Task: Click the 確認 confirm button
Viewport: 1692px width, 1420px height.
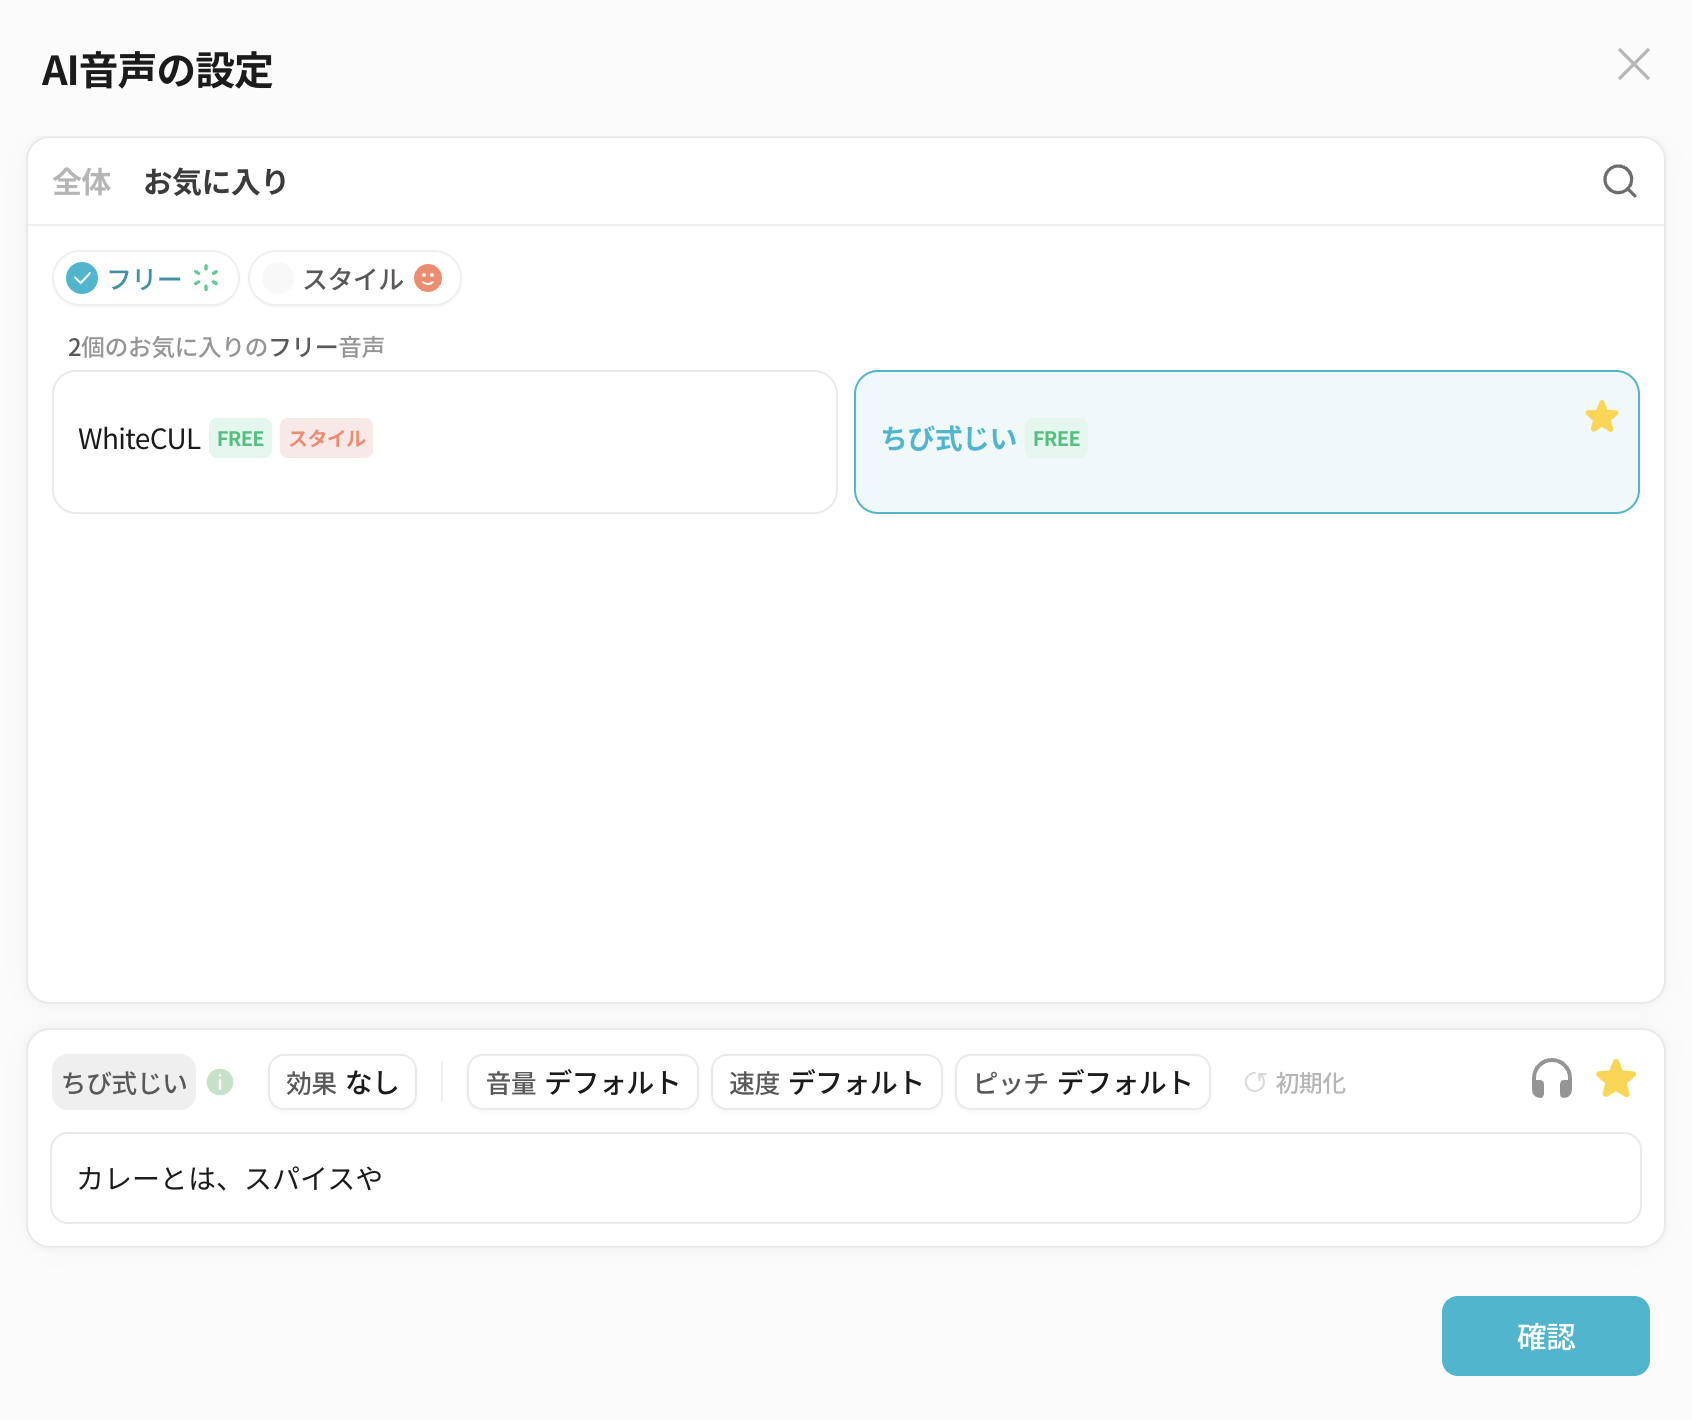Action: pyautogui.click(x=1546, y=1336)
